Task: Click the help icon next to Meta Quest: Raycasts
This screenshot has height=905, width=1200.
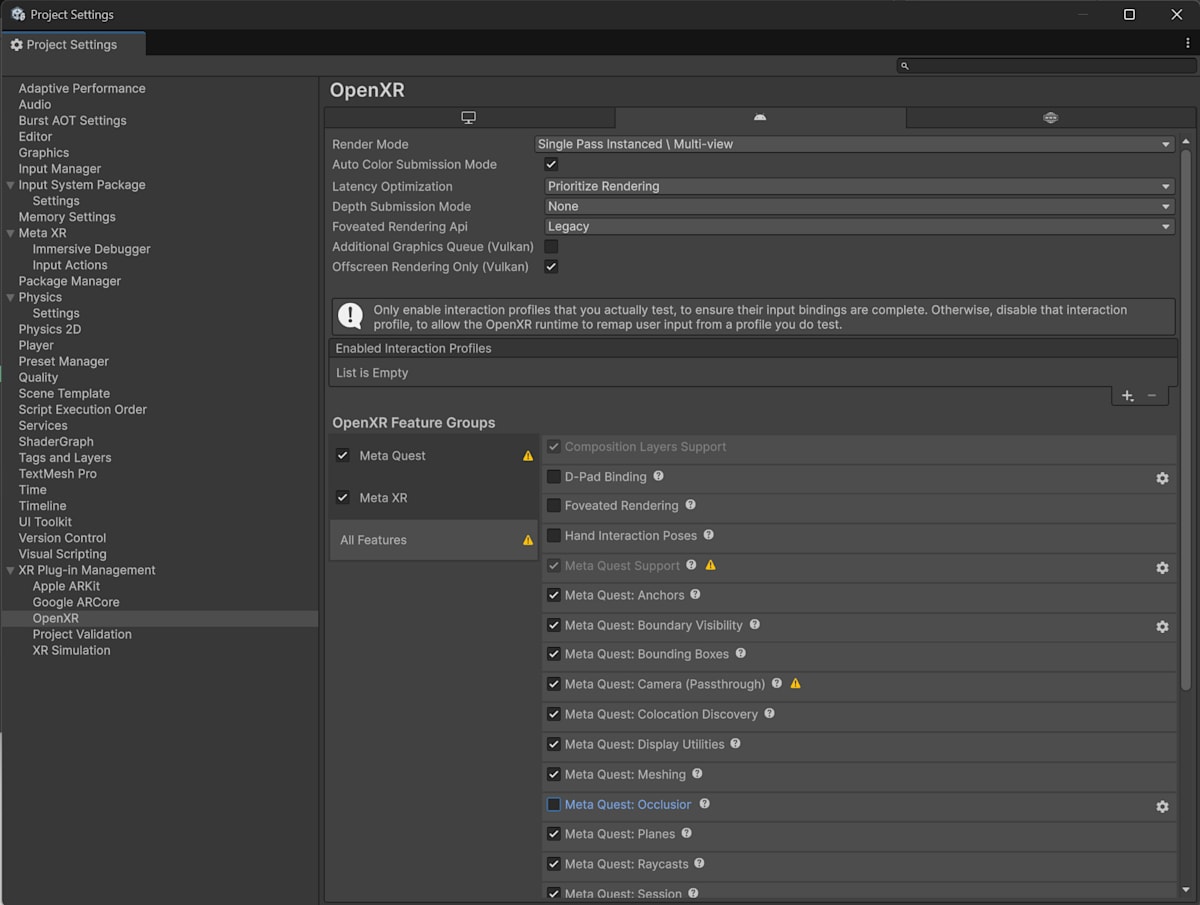Action: [x=699, y=863]
